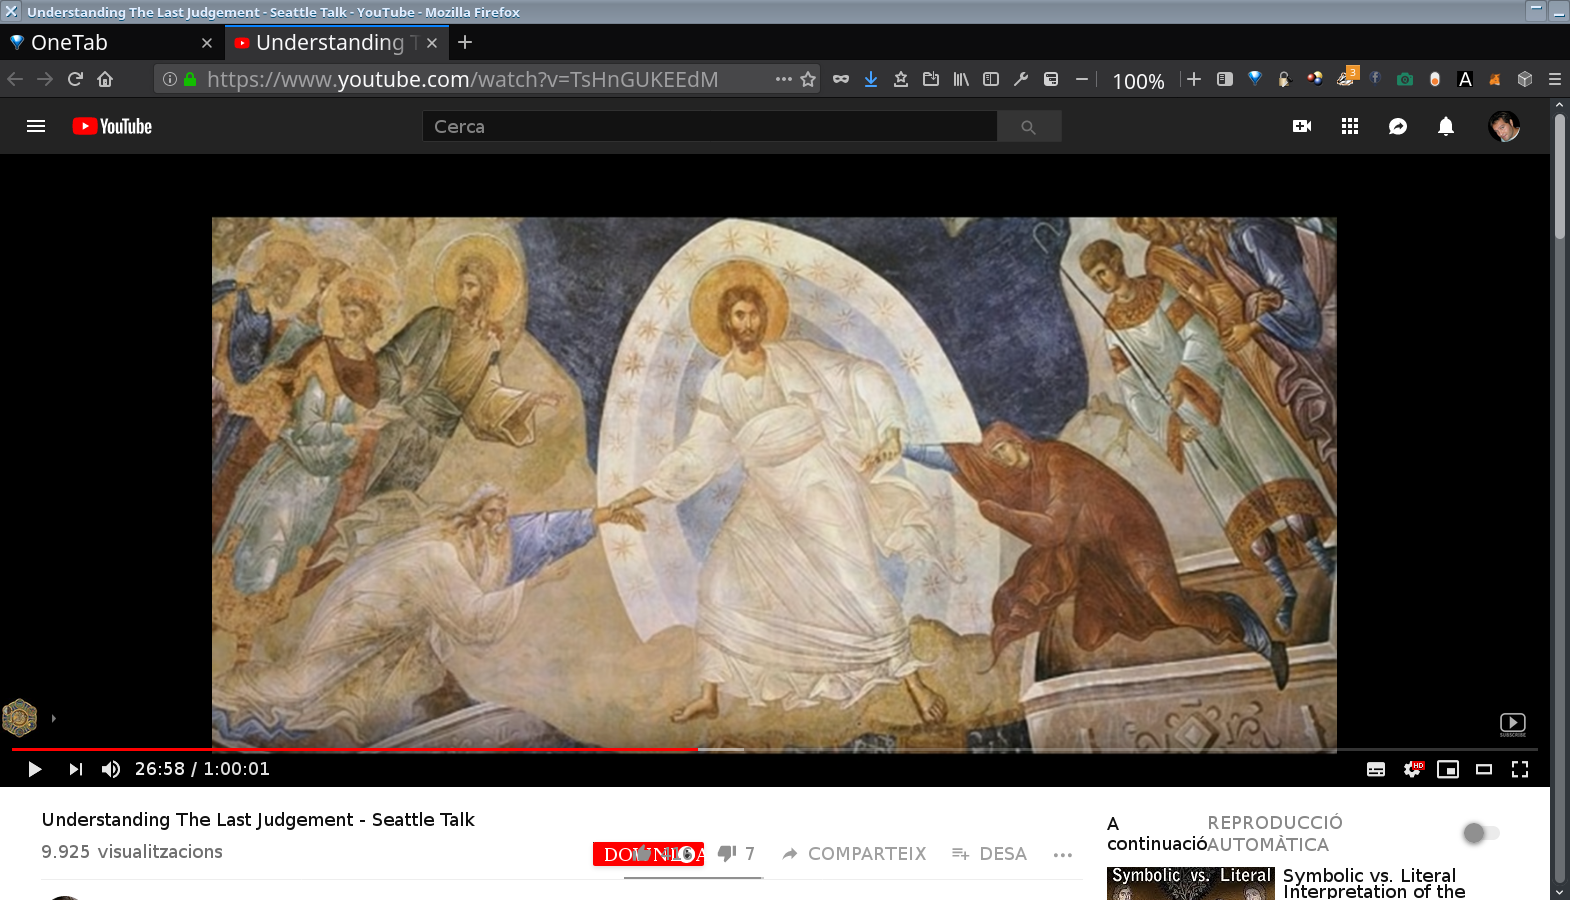
Task: Toggle Reproducció Automàtica autoplay switch
Action: point(1480,833)
